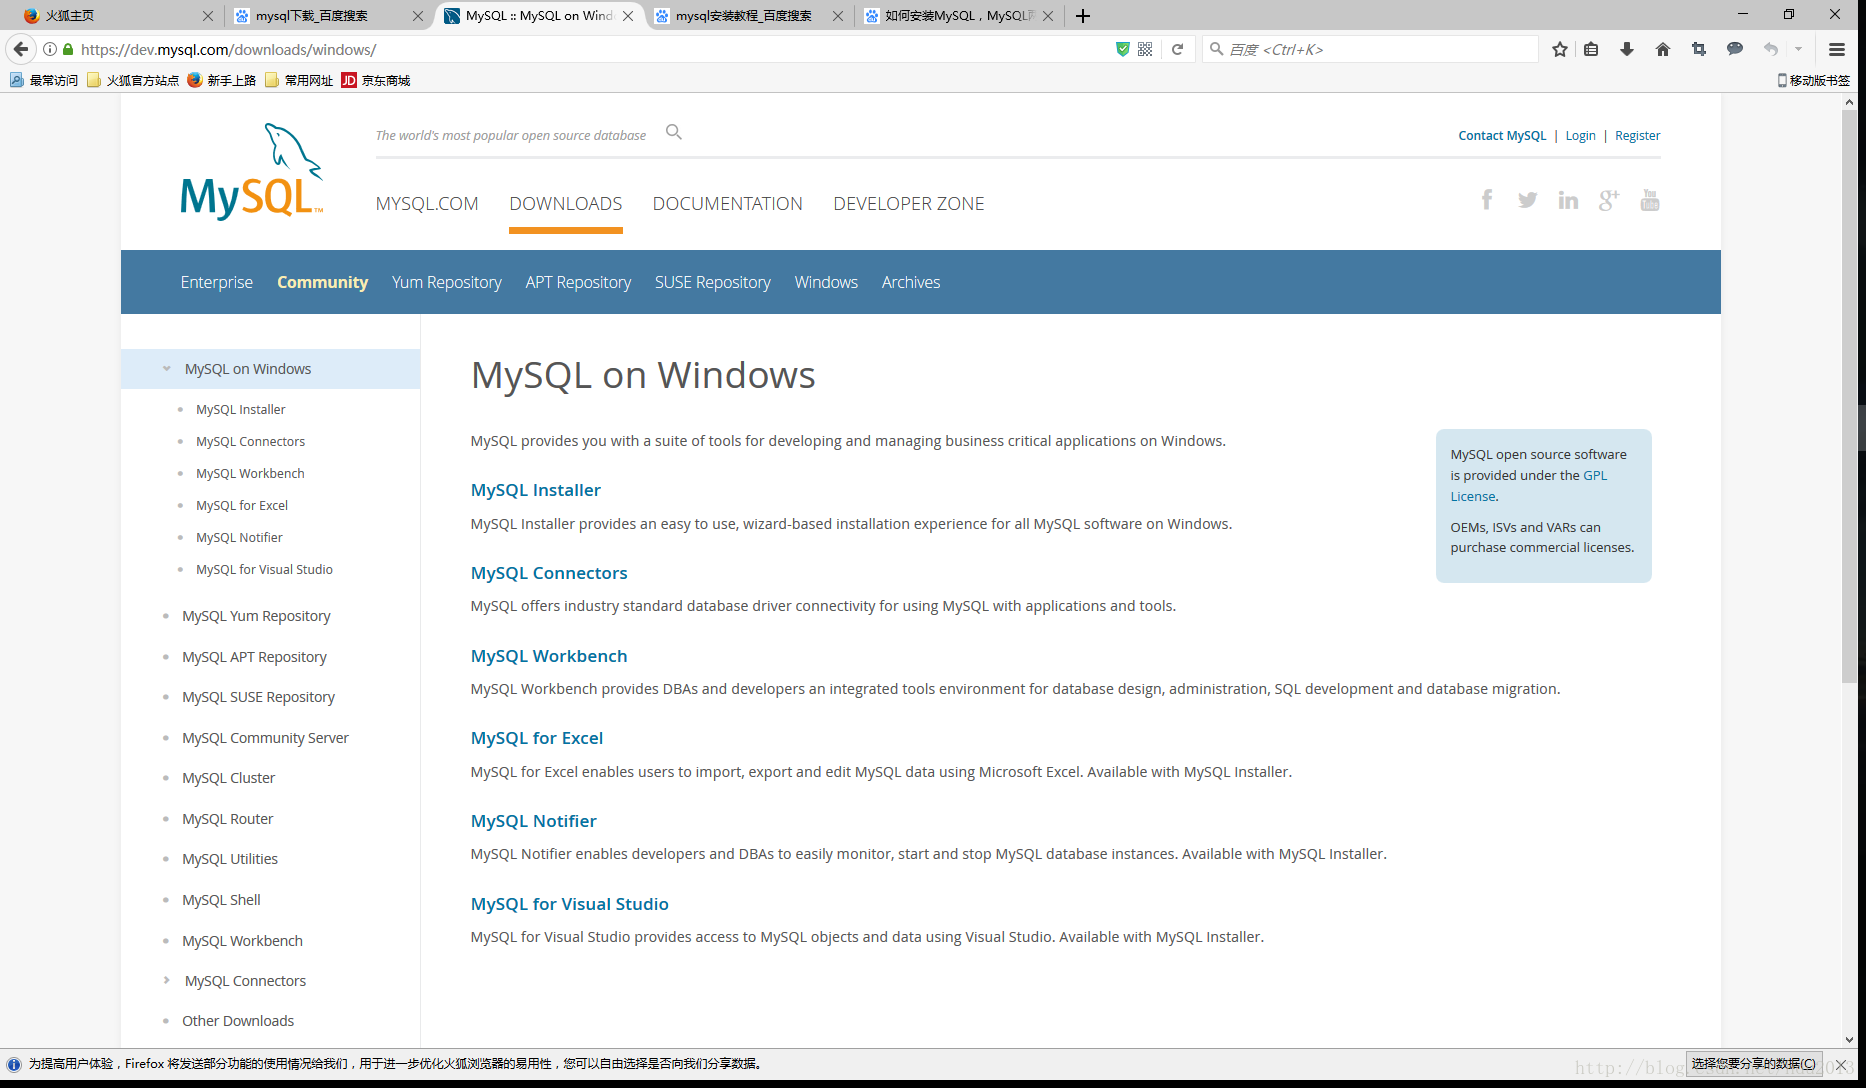Open the Archives subtab
This screenshot has width=1866, height=1088.
coord(910,282)
